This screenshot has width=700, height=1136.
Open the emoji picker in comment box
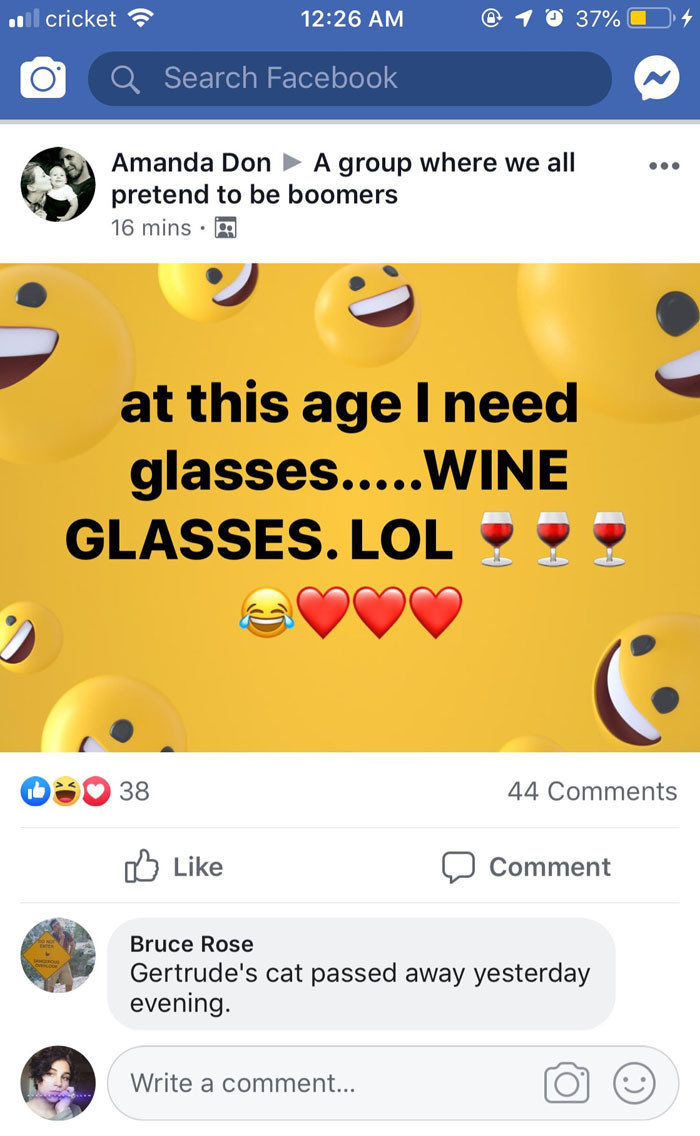tap(634, 1083)
